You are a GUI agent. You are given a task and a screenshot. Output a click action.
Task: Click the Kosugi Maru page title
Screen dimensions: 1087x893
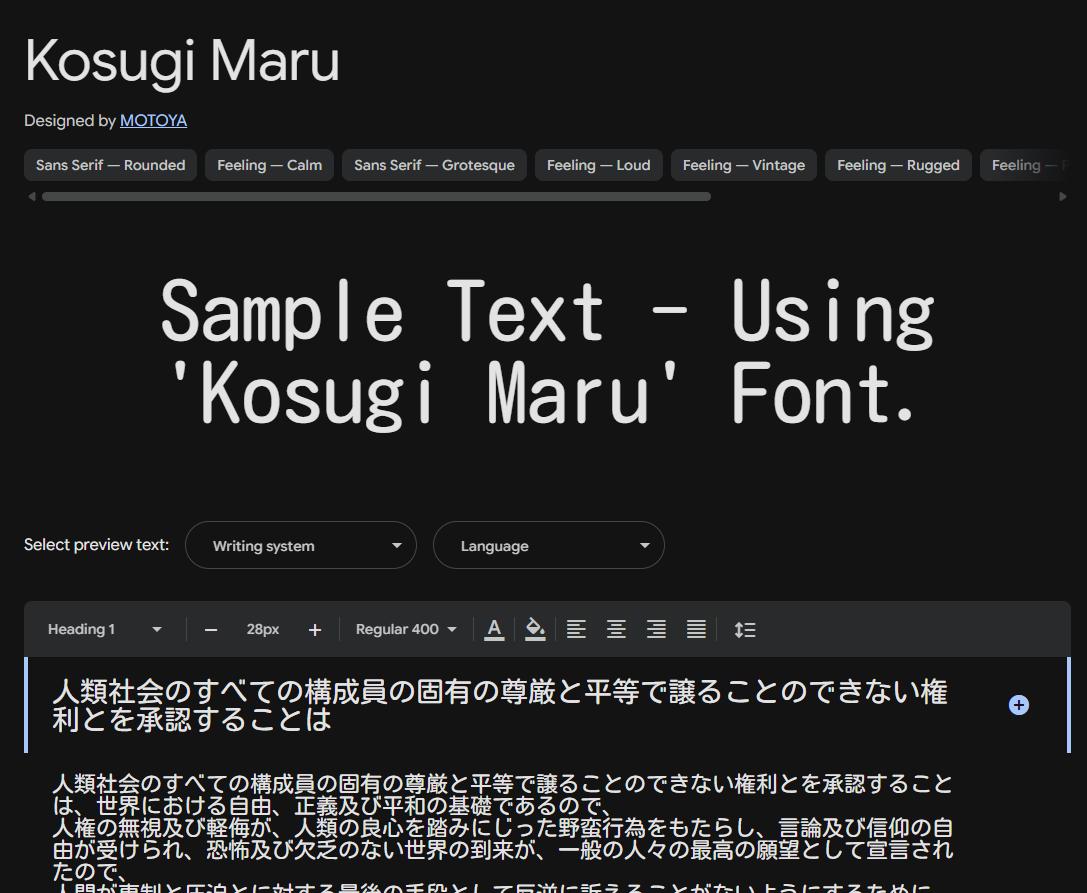click(182, 62)
